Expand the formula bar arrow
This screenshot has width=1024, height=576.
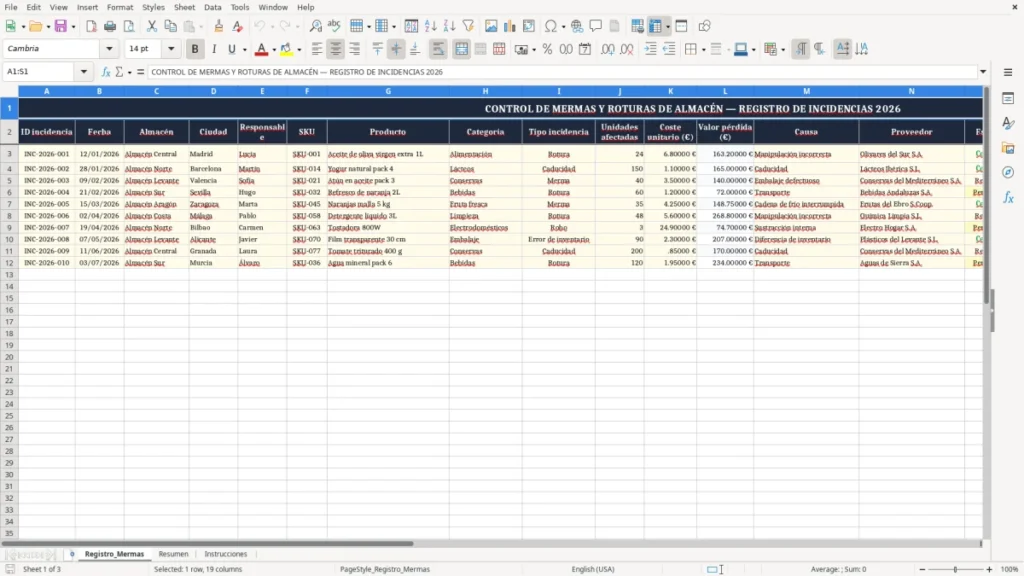pyautogui.click(x=983, y=72)
